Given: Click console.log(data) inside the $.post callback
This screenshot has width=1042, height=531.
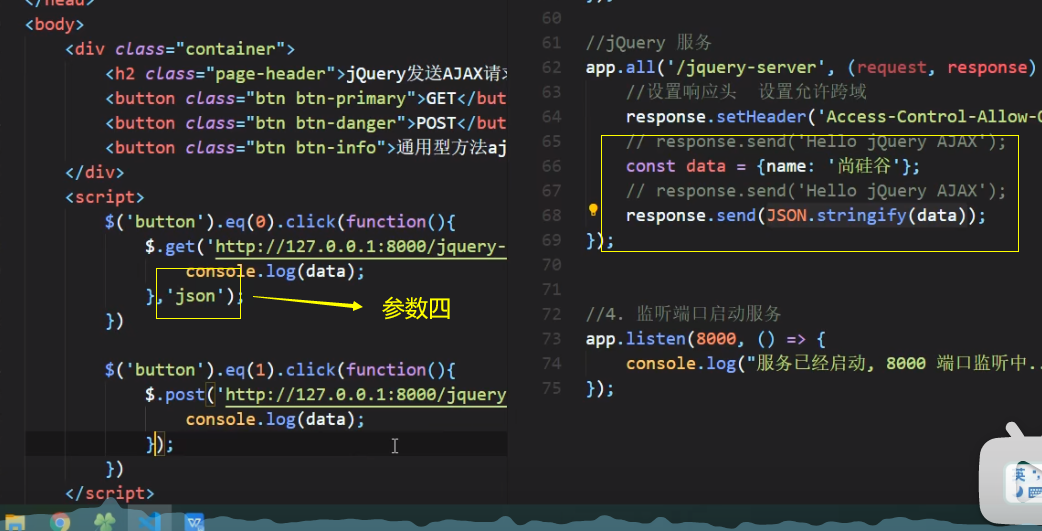Looking at the screenshot, I should 275,419.
